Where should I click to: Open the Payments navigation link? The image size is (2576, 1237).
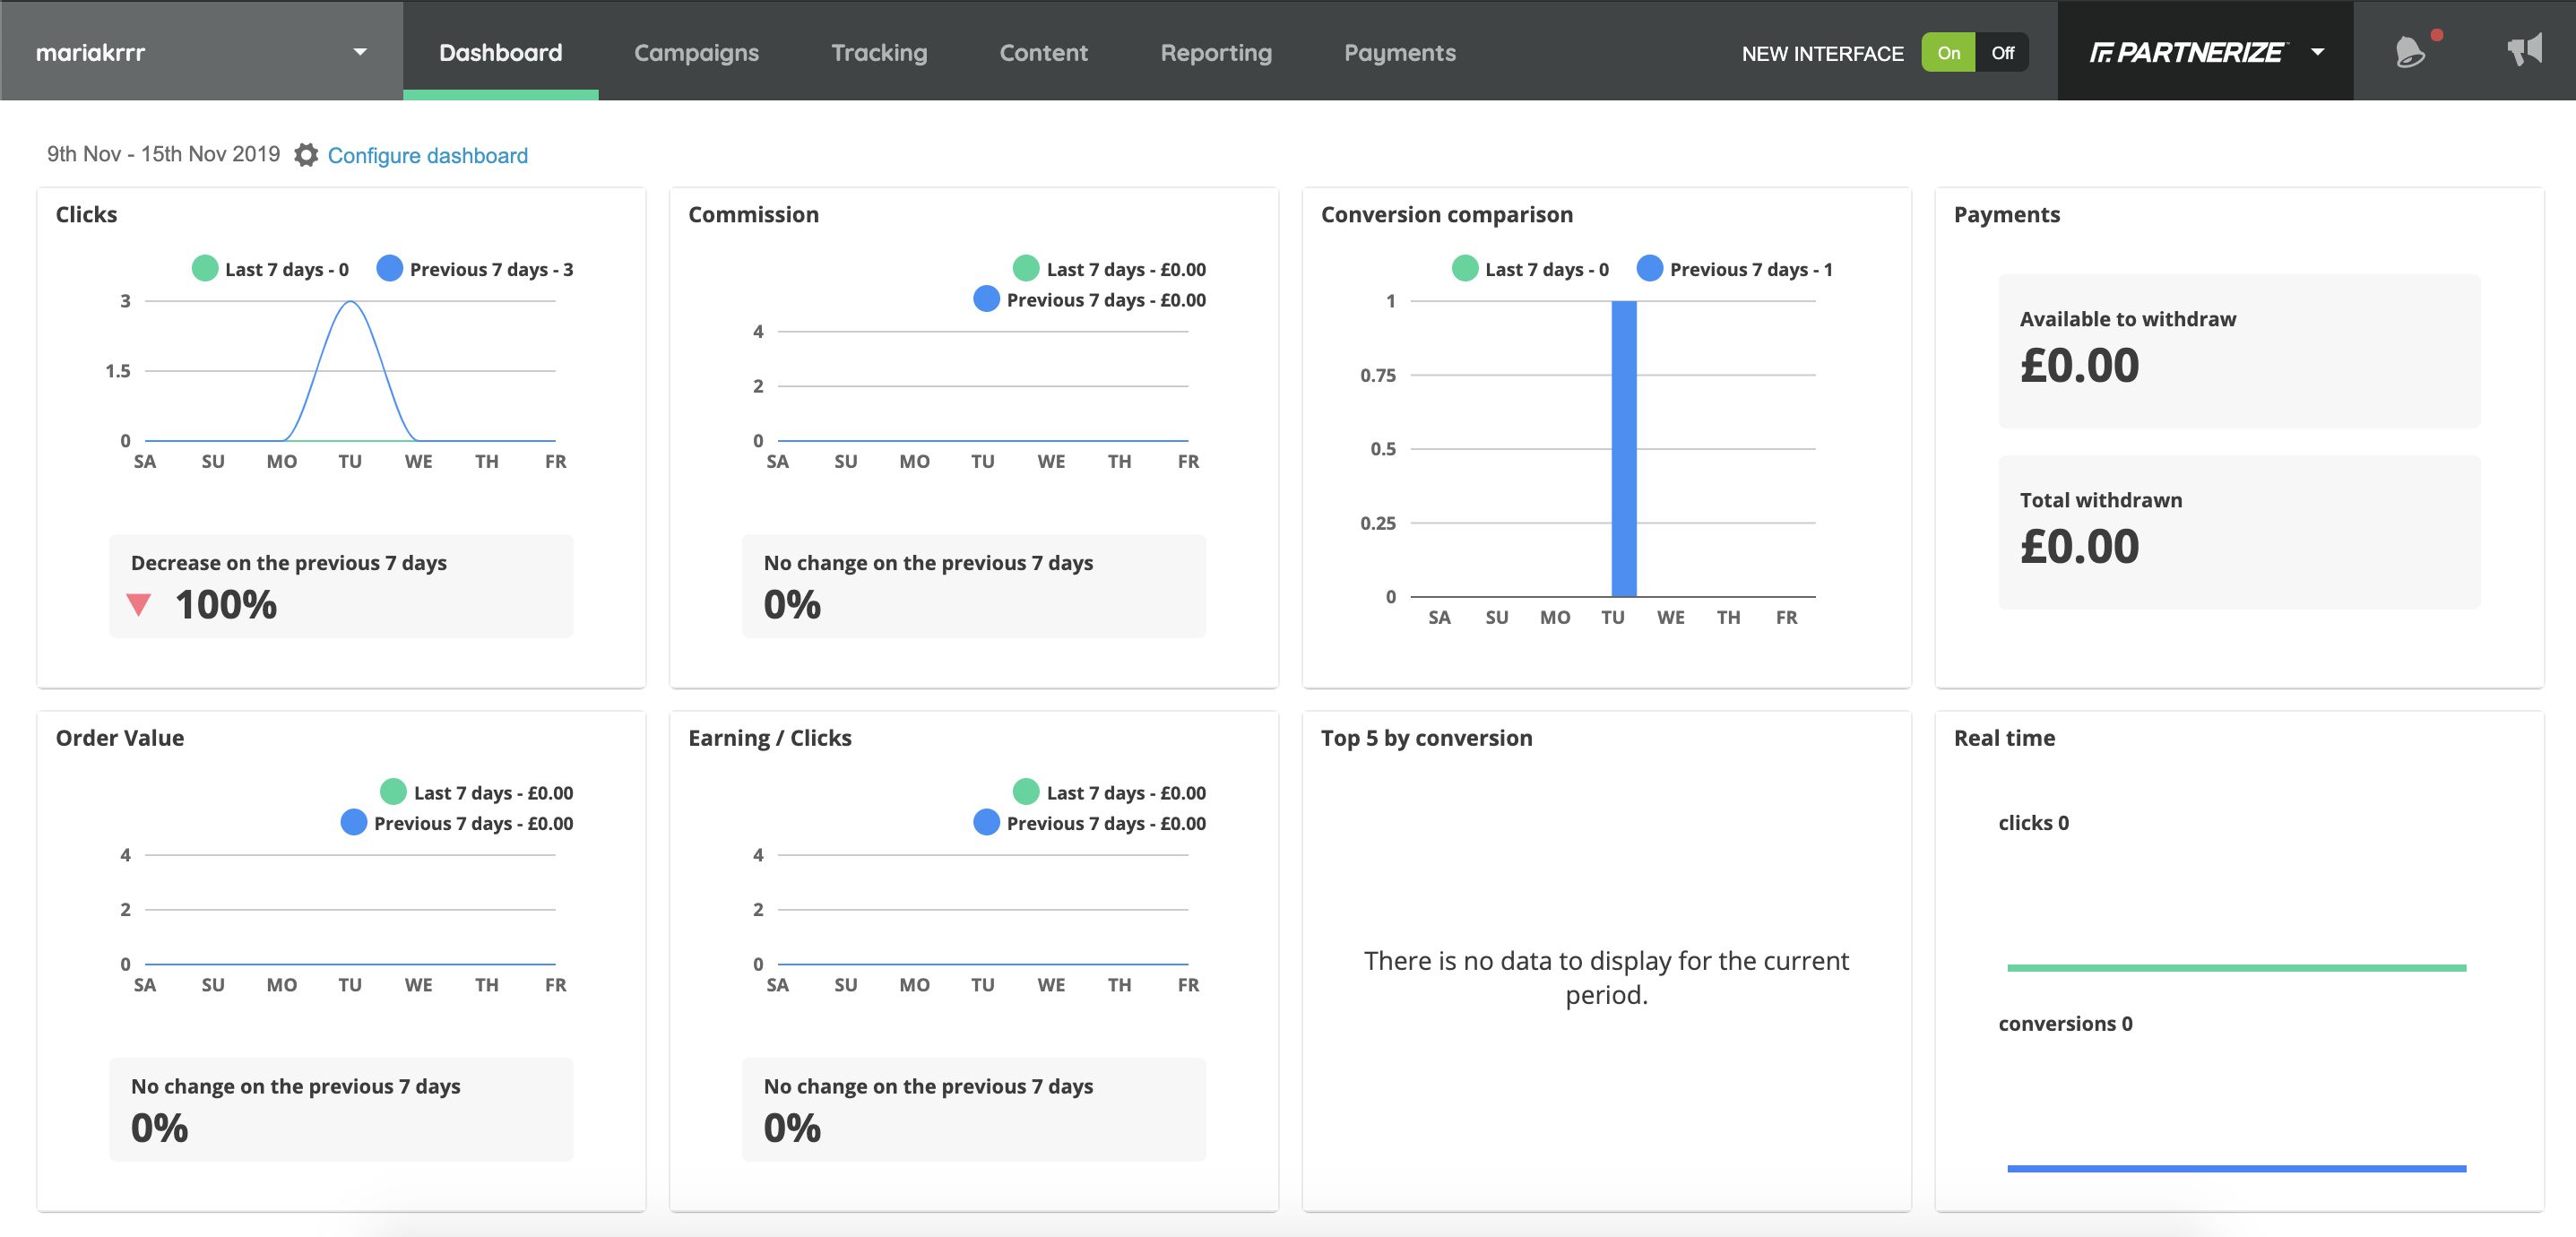point(1399,52)
